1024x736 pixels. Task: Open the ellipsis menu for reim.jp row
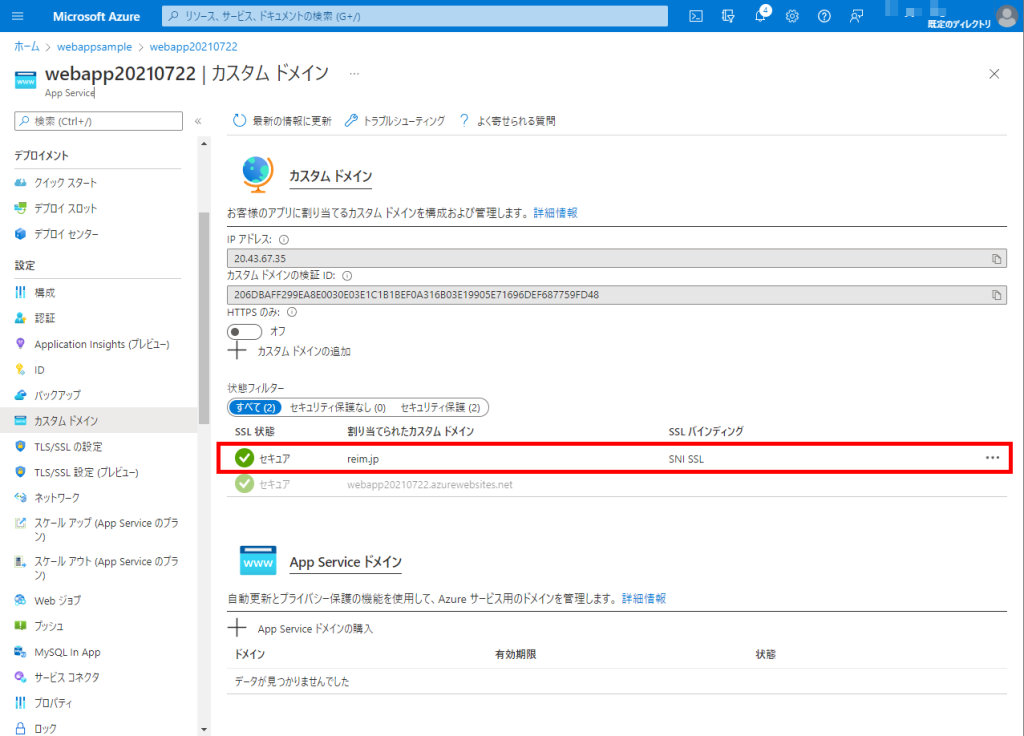point(992,458)
